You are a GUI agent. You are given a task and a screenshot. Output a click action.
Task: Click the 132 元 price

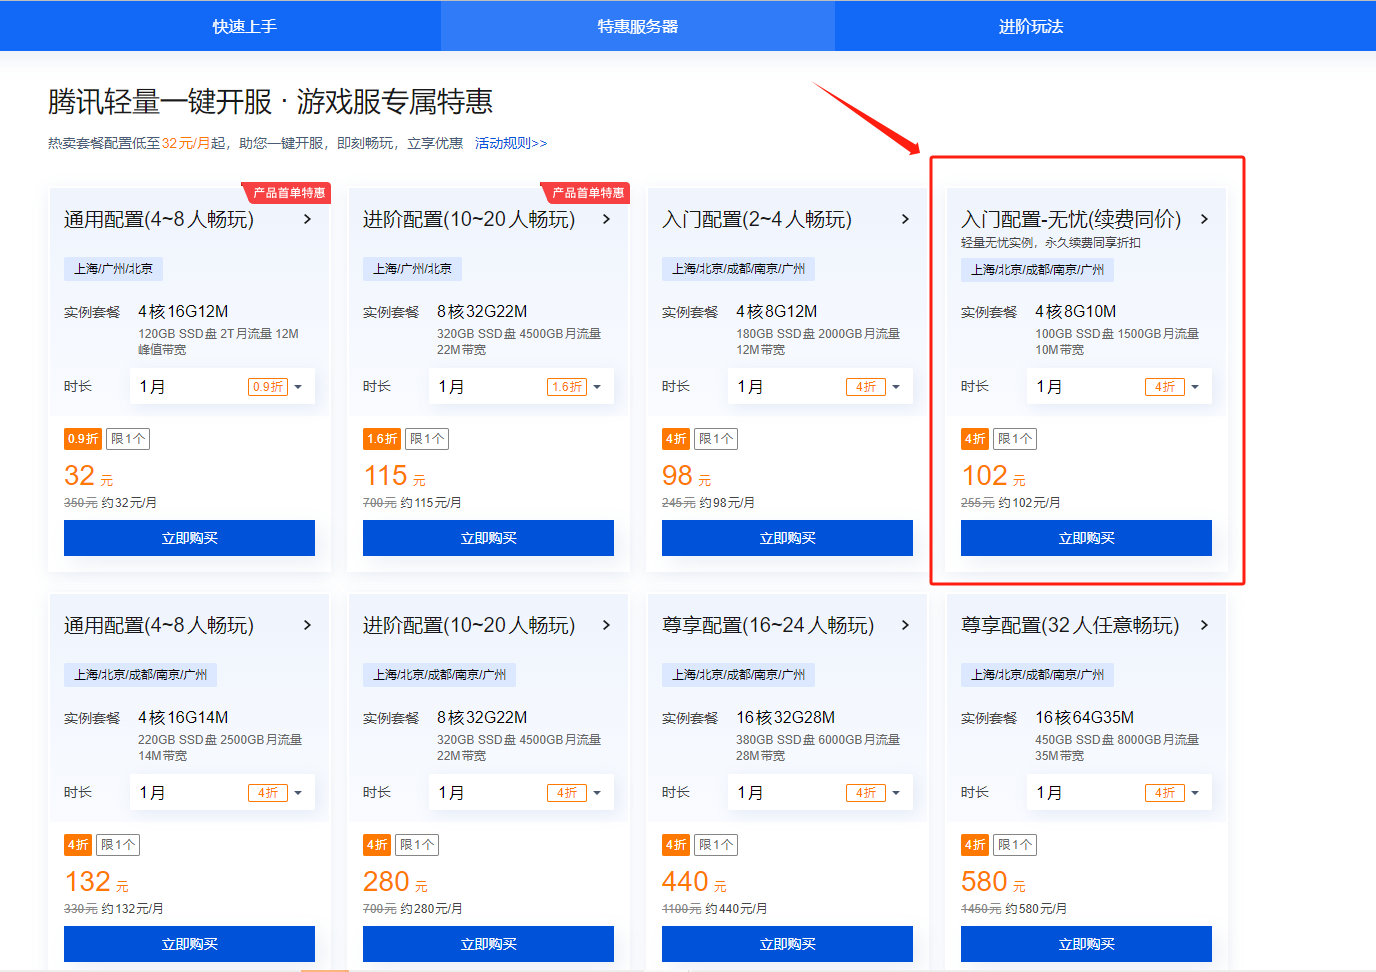pos(97,882)
